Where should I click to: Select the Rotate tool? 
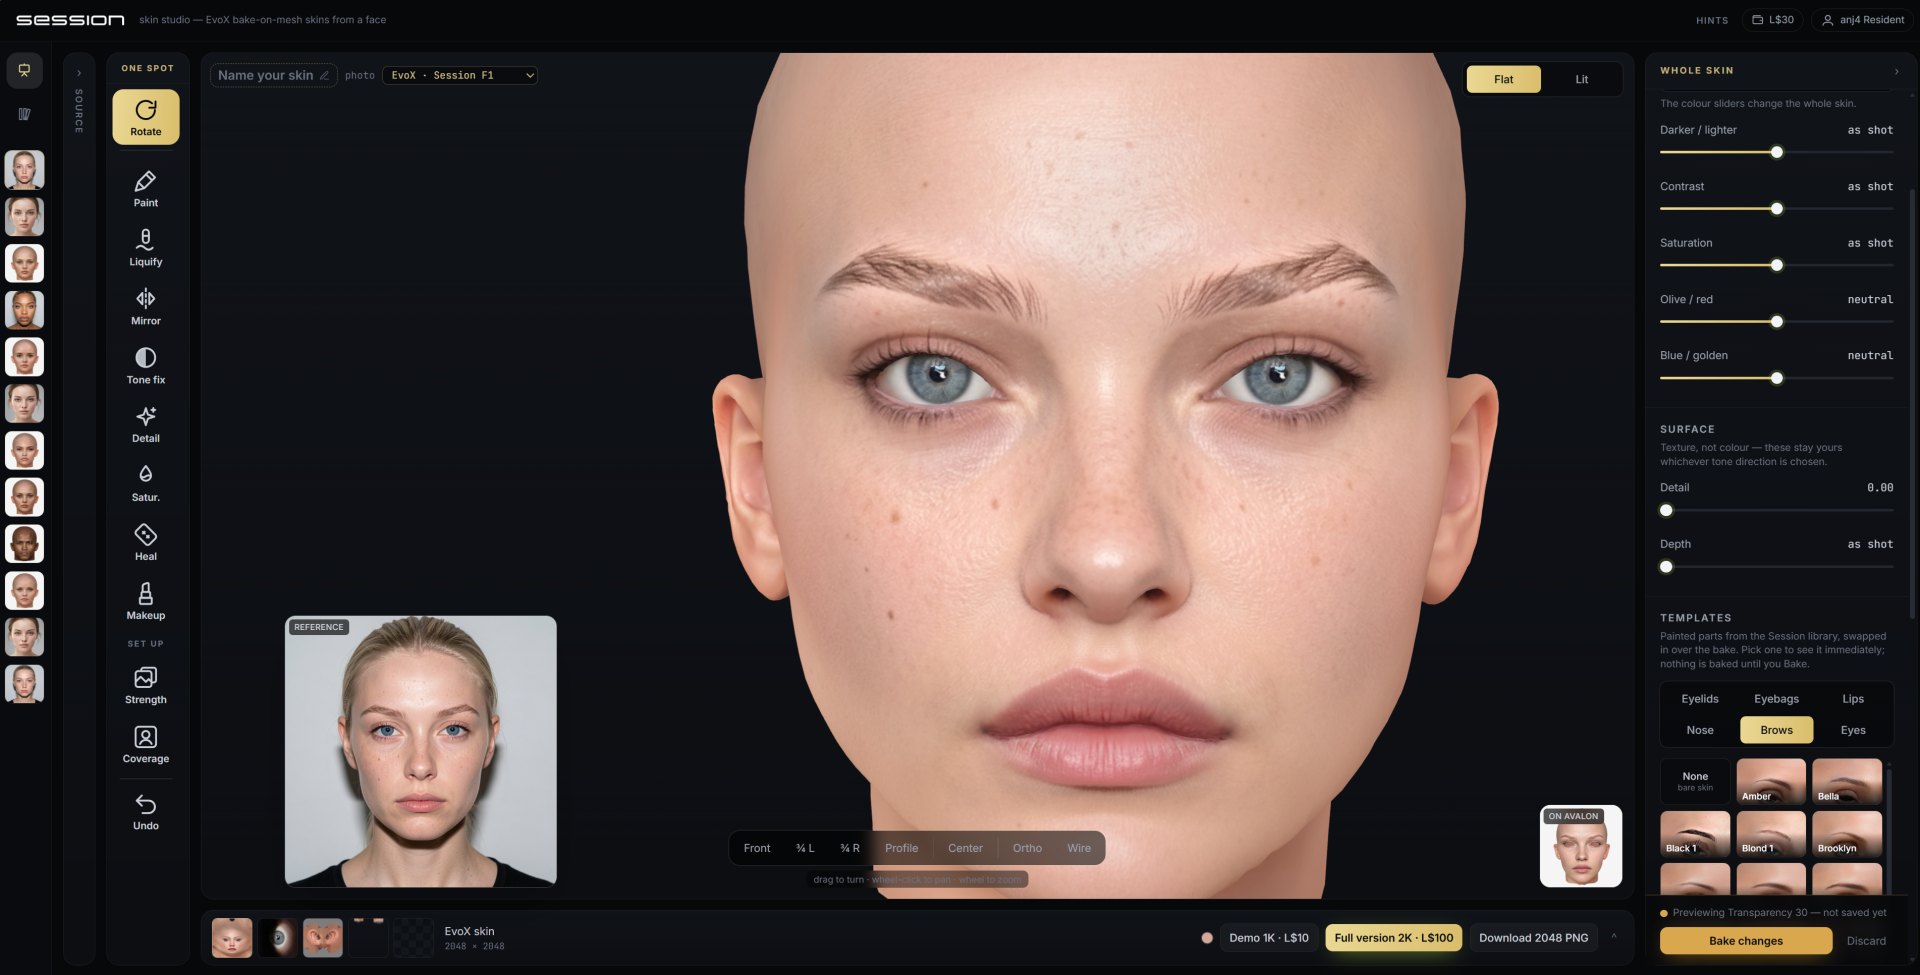coord(146,117)
